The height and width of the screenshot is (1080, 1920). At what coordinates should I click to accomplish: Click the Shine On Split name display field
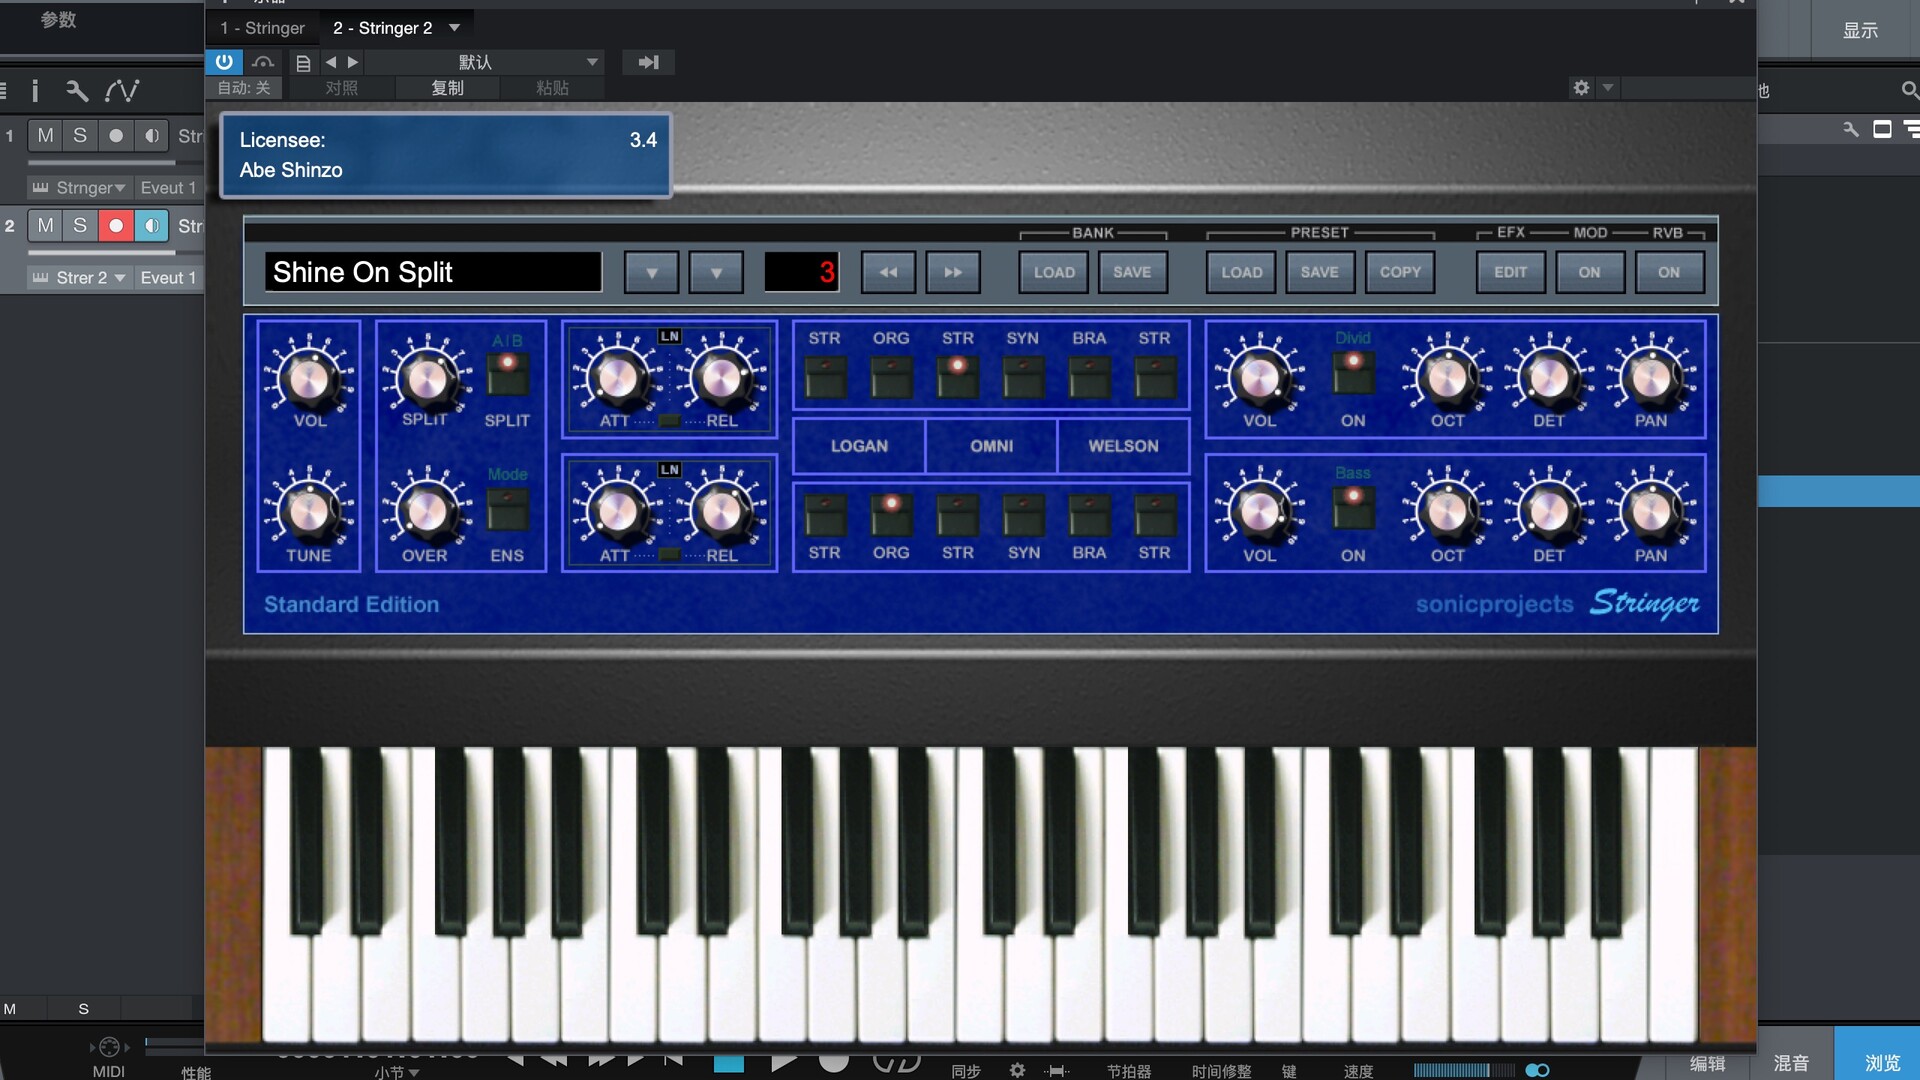[433, 271]
